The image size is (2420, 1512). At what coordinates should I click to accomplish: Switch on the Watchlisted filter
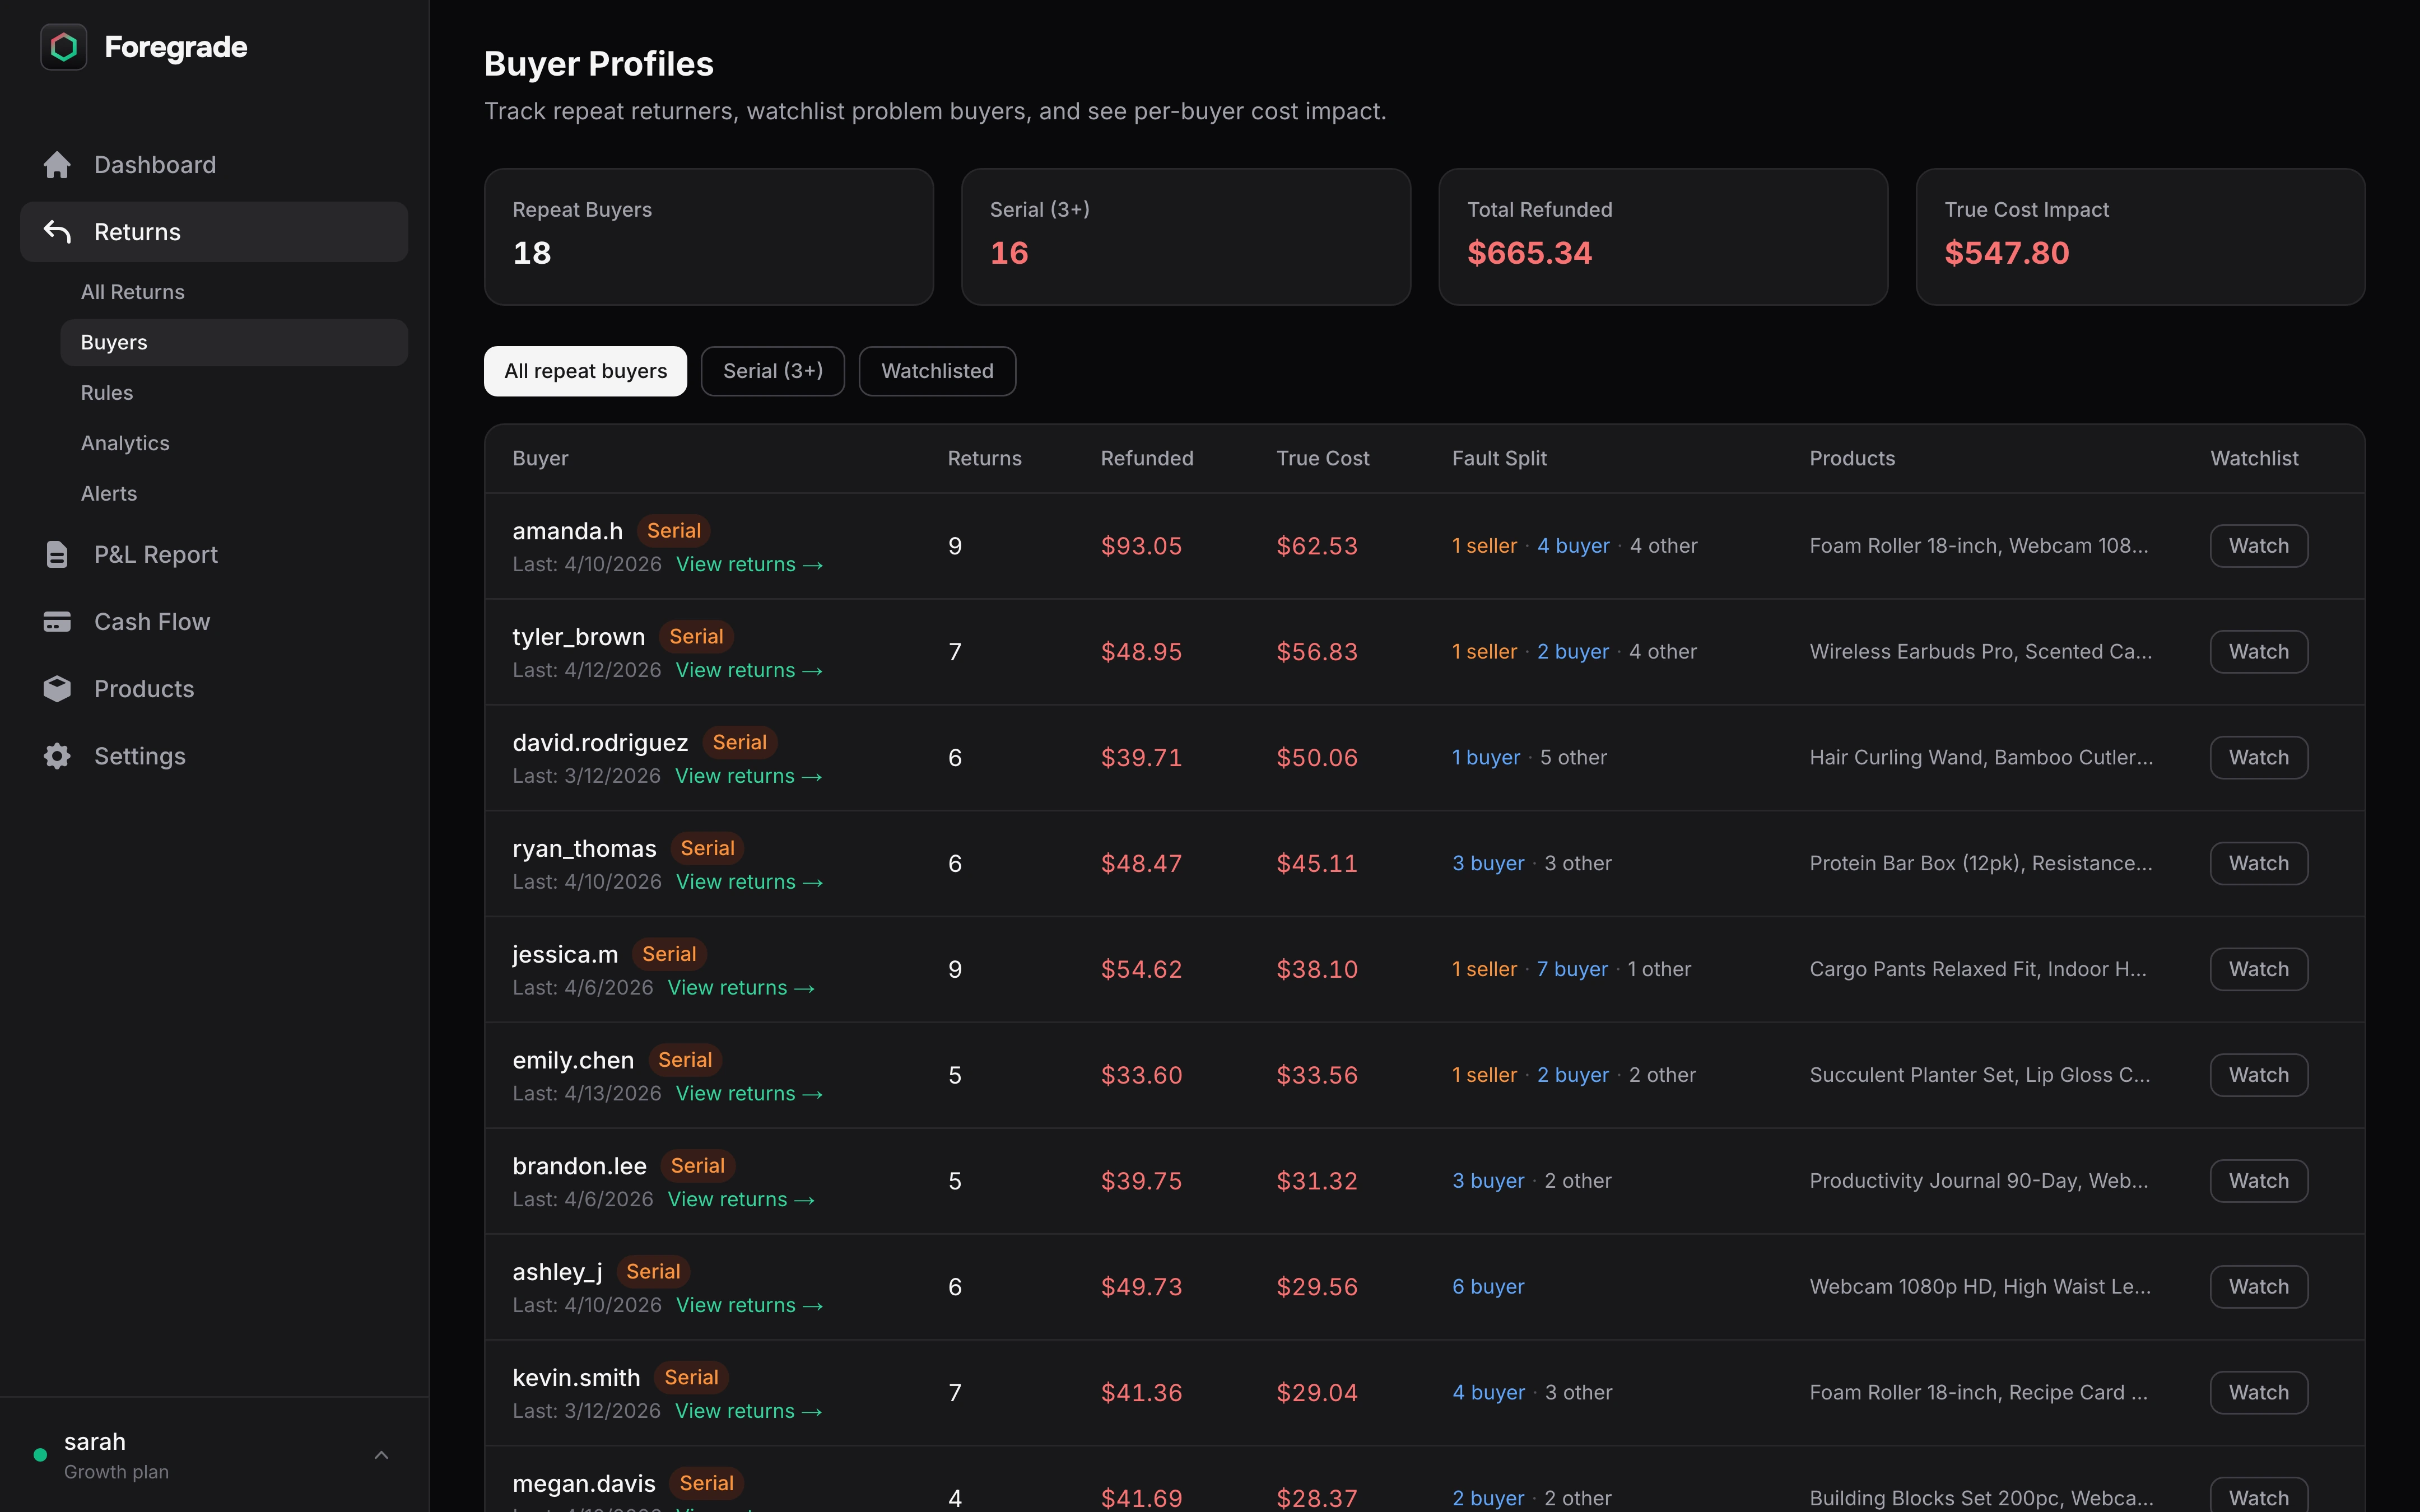click(x=936, y=370)
